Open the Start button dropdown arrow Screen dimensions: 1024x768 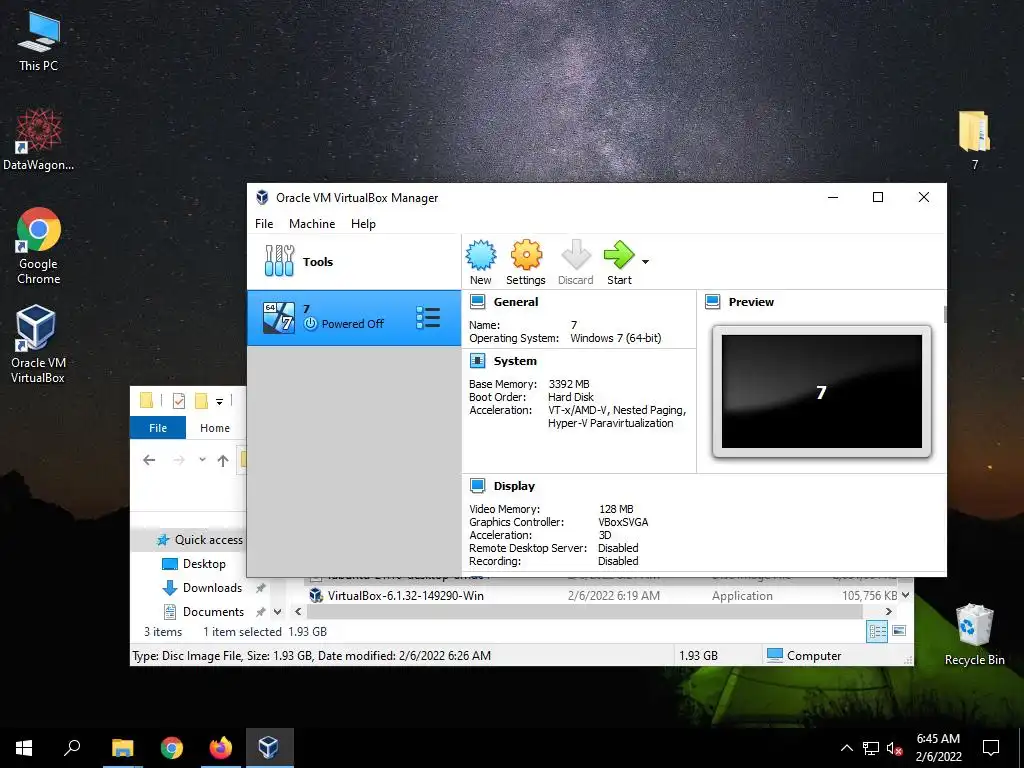(x=645, y=262)
